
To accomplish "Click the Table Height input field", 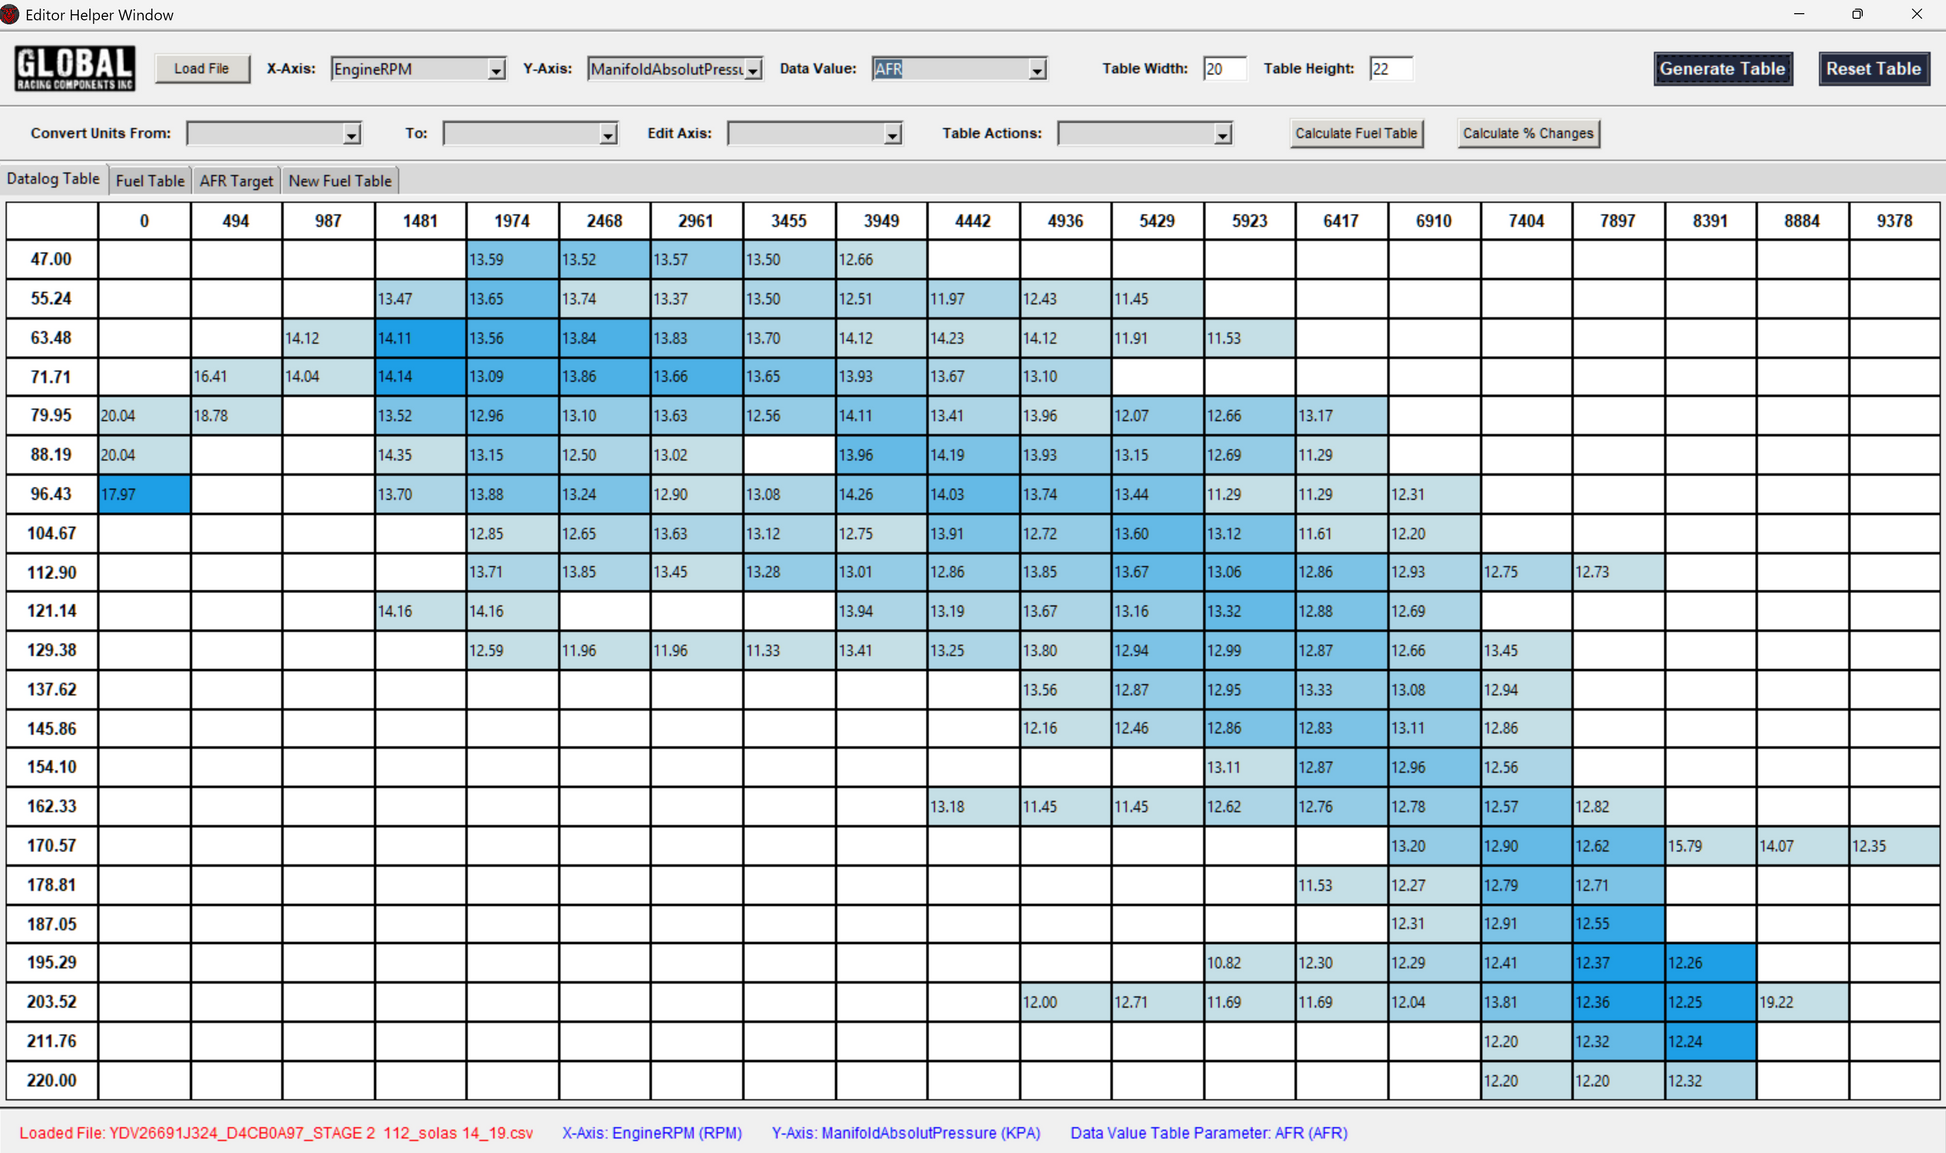I will coord(1390,69).
